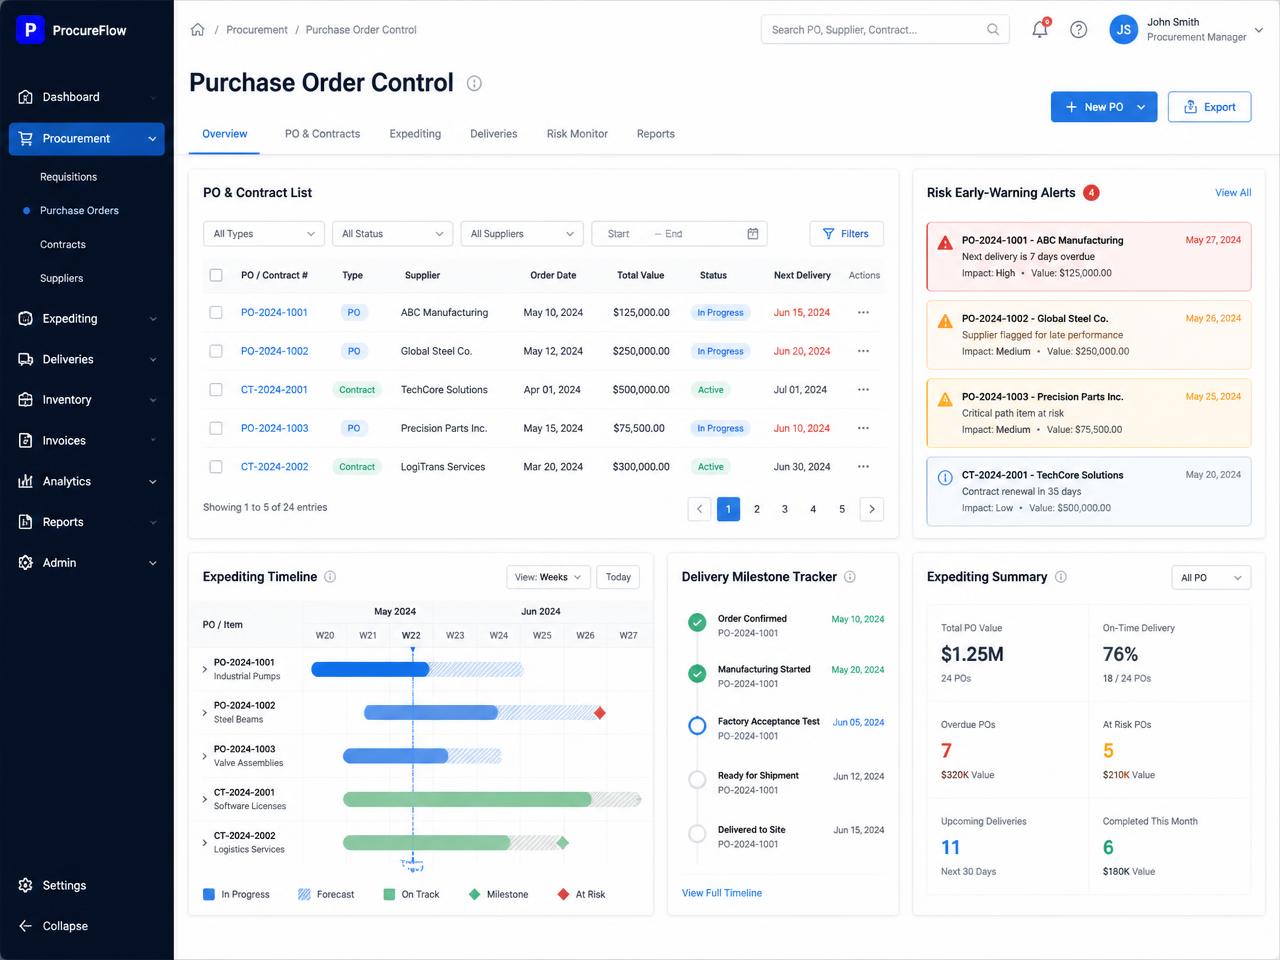Click the info icon beside Purchase Order Control
Screen dimensions: 1280x960
point(474,83)
